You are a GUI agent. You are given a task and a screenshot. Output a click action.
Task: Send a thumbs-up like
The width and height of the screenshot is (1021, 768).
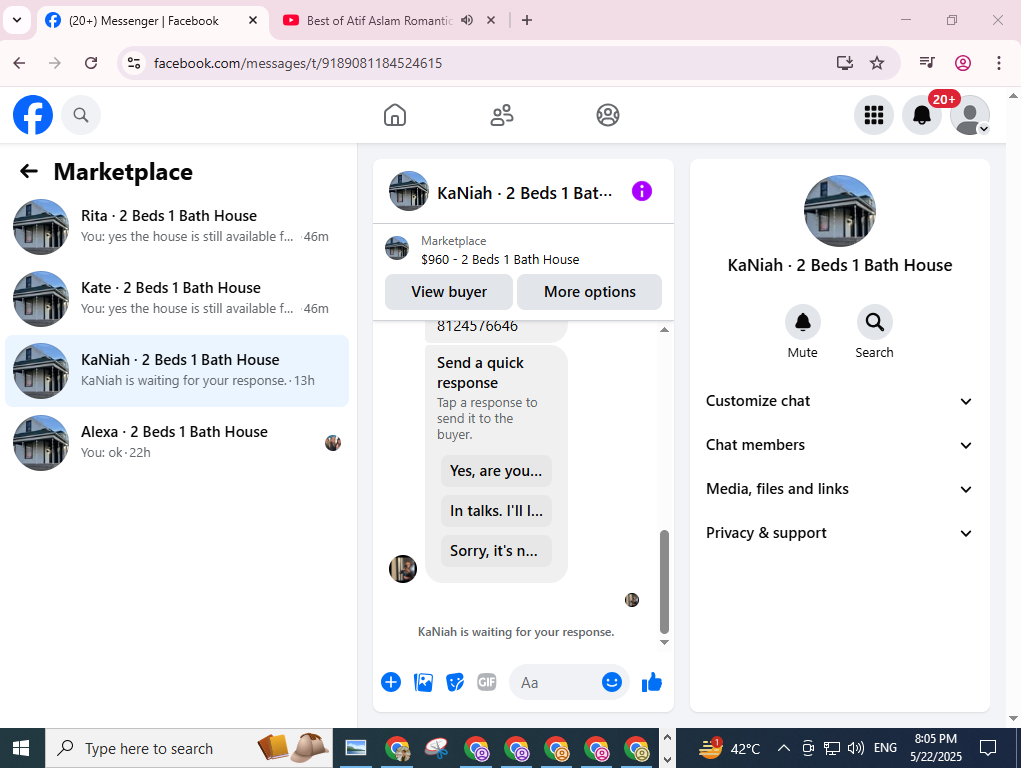pyautogui.click(x=652, y=682)
